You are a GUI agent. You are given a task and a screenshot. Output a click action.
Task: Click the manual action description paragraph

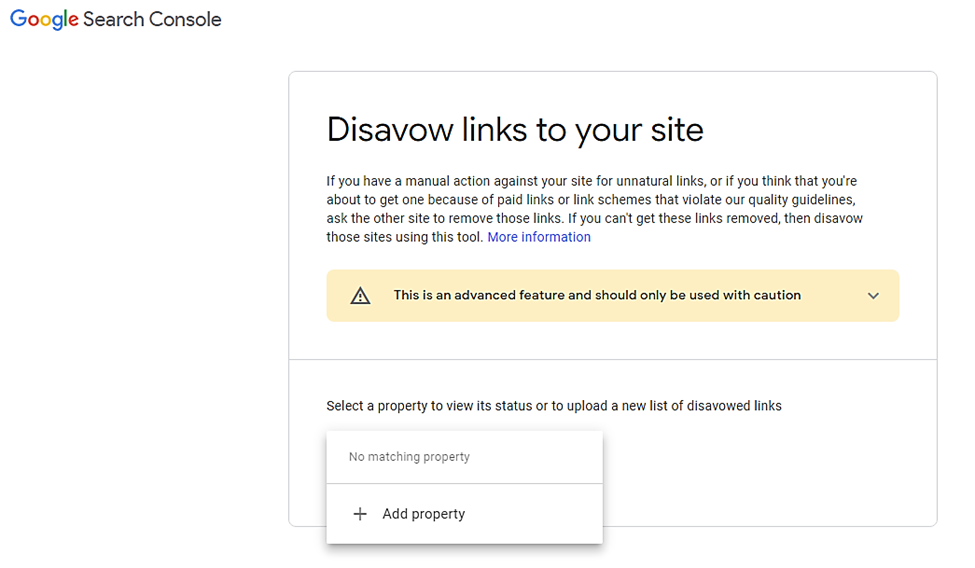tap(594, 209)
